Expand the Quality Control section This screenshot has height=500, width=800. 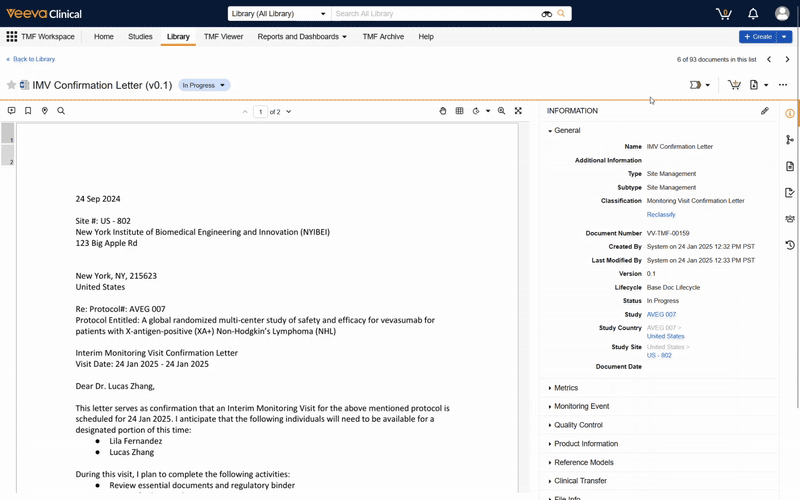pos(575,425)
